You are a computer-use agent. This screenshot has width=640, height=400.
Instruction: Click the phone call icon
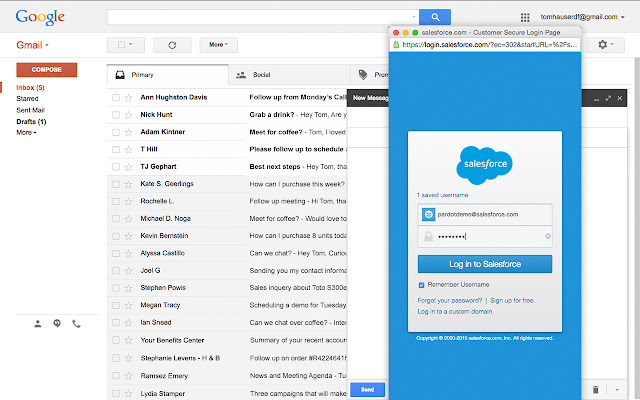tap(75, 323)
